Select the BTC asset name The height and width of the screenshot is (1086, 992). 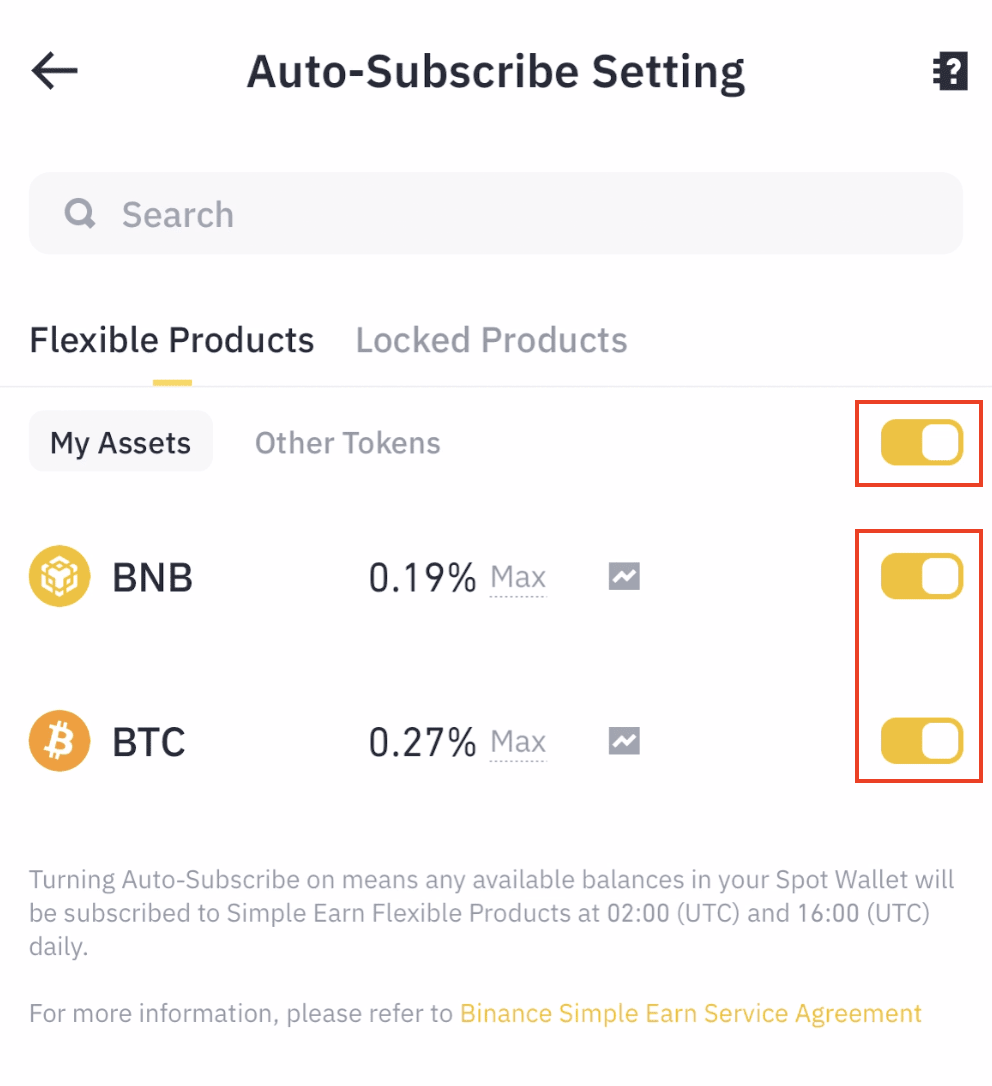click(149, 742)
